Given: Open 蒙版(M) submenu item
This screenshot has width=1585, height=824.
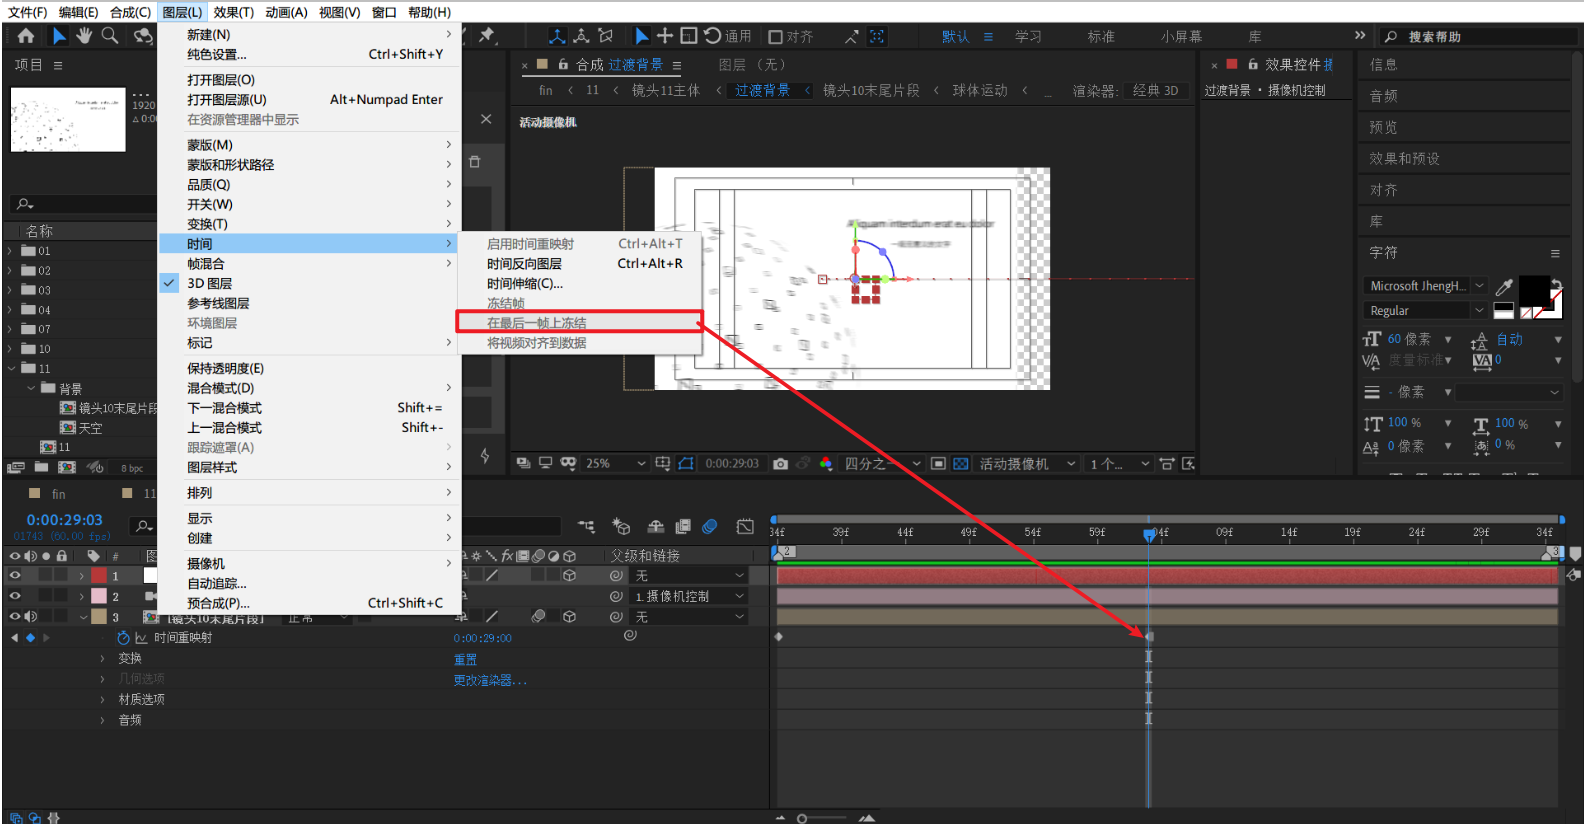Looking at the screenshot, I should point(310,145).
